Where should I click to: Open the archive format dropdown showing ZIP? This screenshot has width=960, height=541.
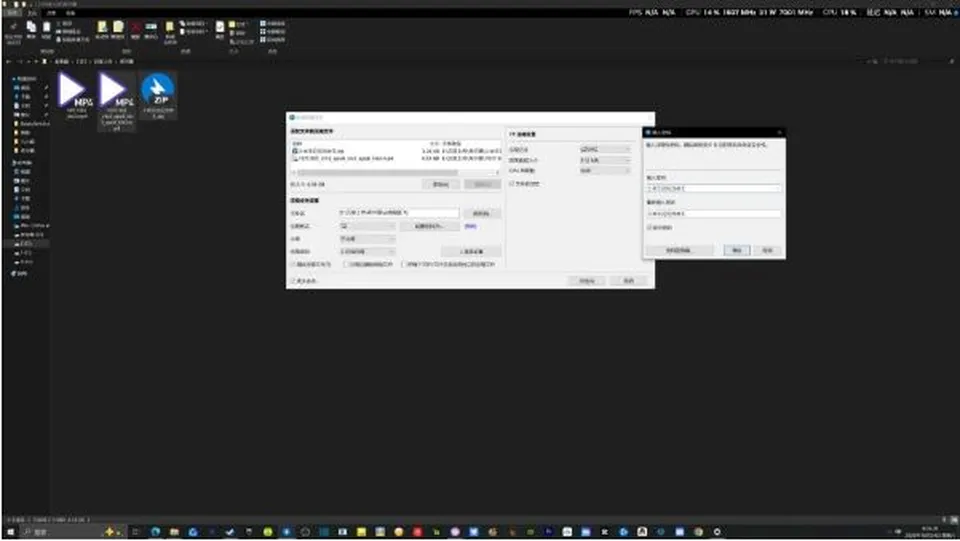[x=367, y=226]
